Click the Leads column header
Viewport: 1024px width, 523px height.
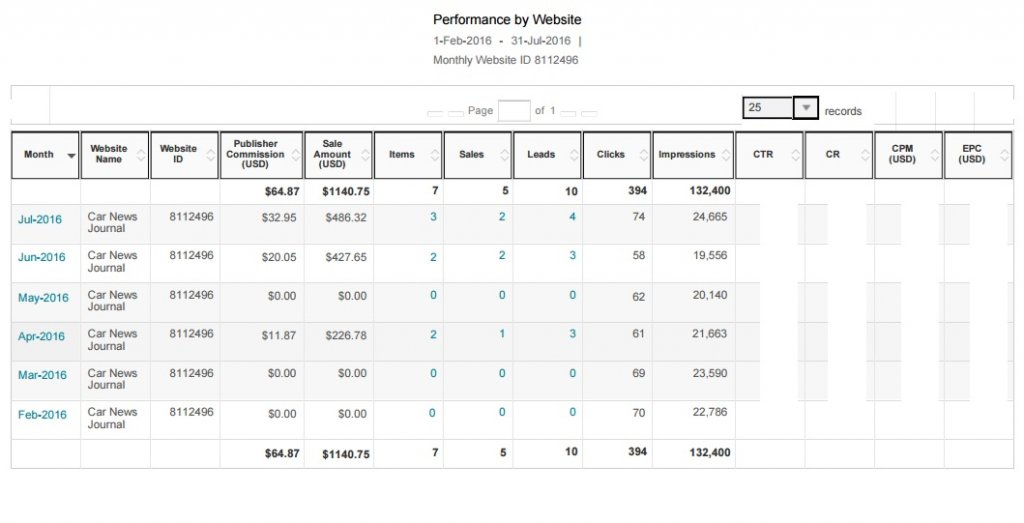tap(541, 155)
